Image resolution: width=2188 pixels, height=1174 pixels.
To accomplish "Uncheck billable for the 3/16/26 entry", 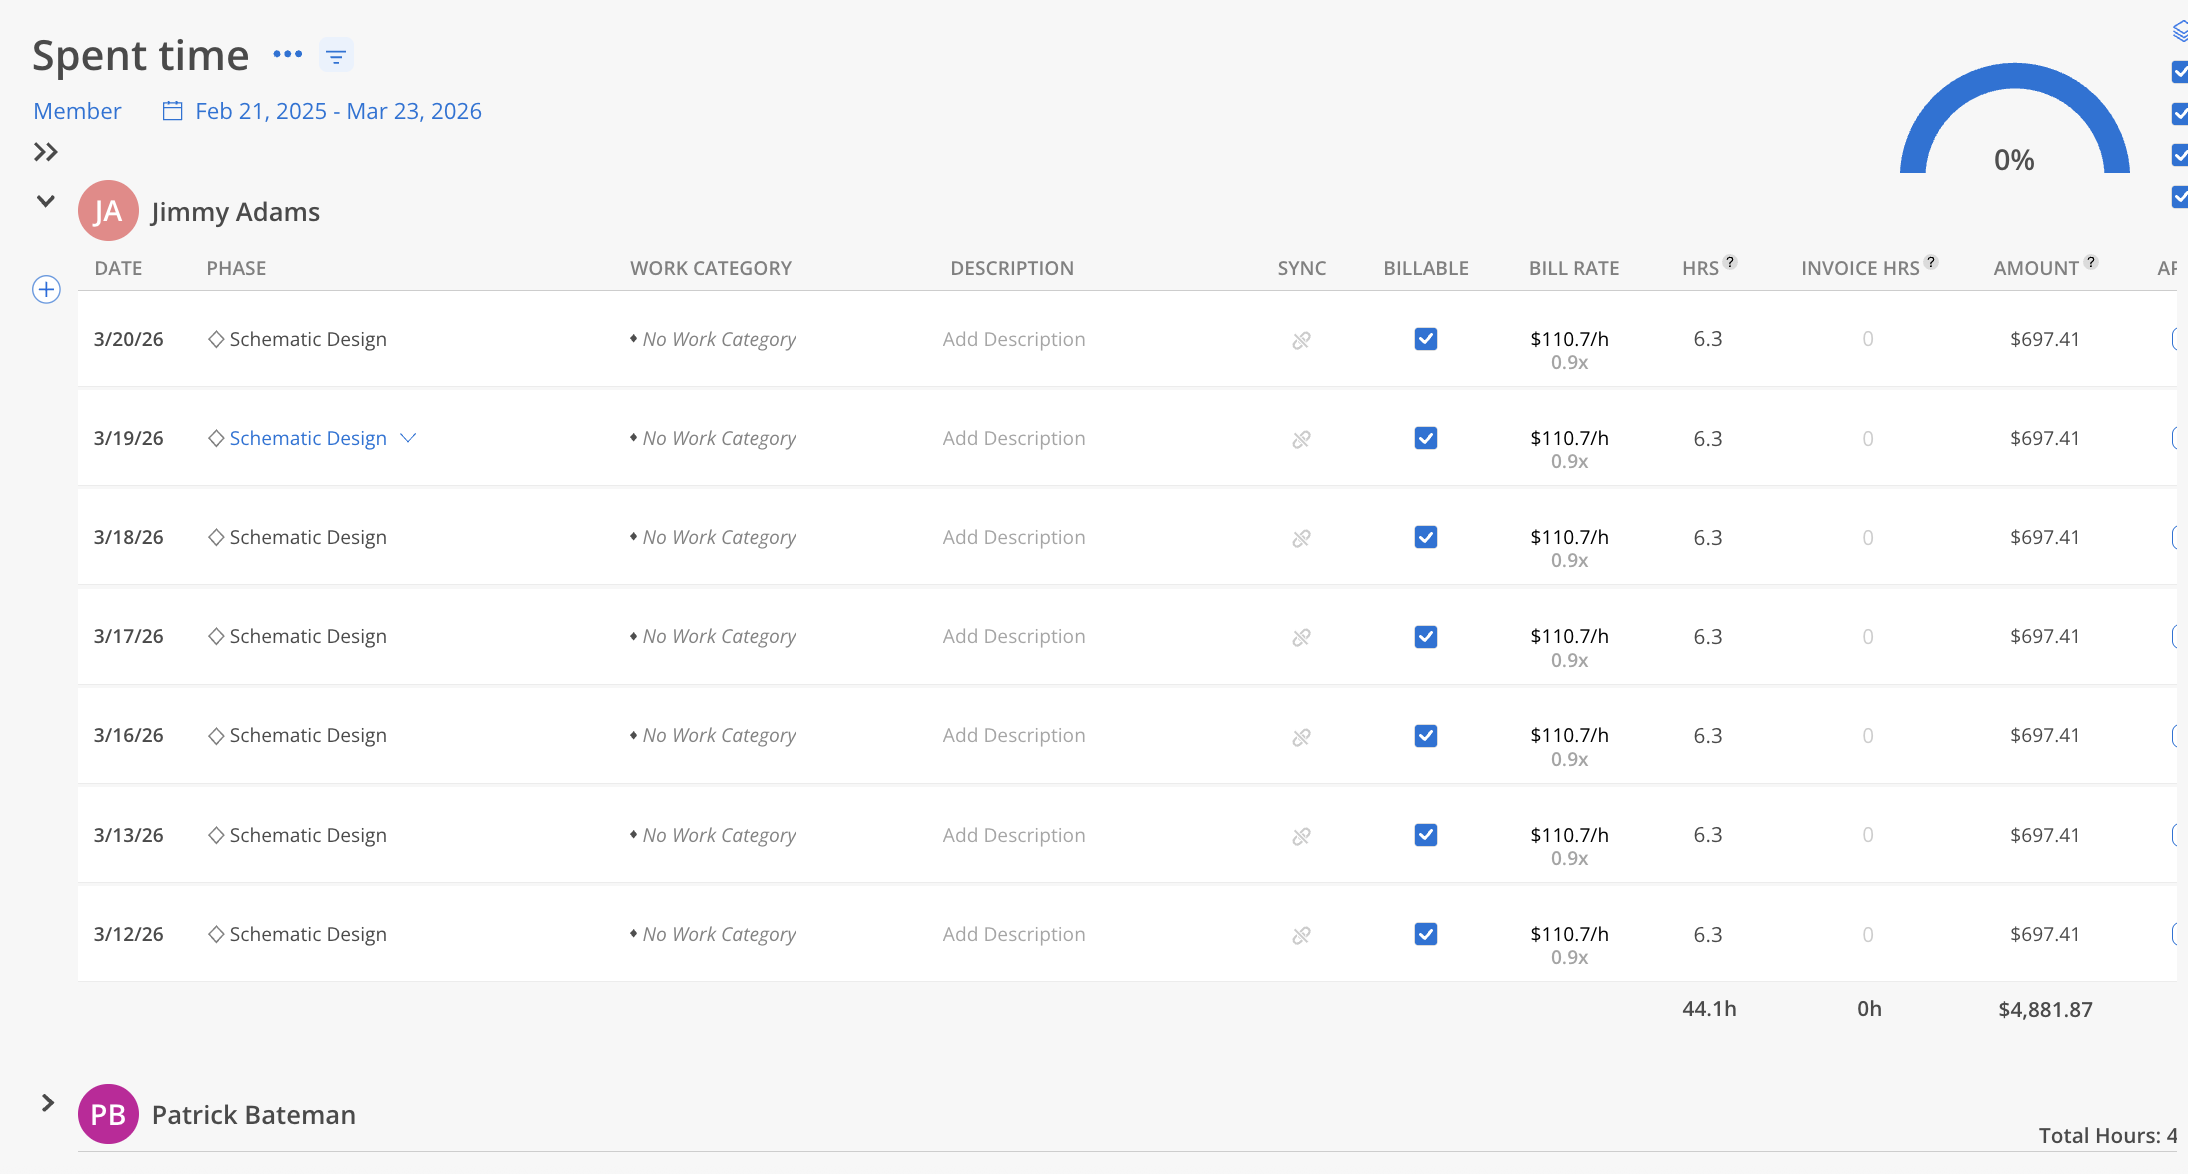I will point(1426,736).
